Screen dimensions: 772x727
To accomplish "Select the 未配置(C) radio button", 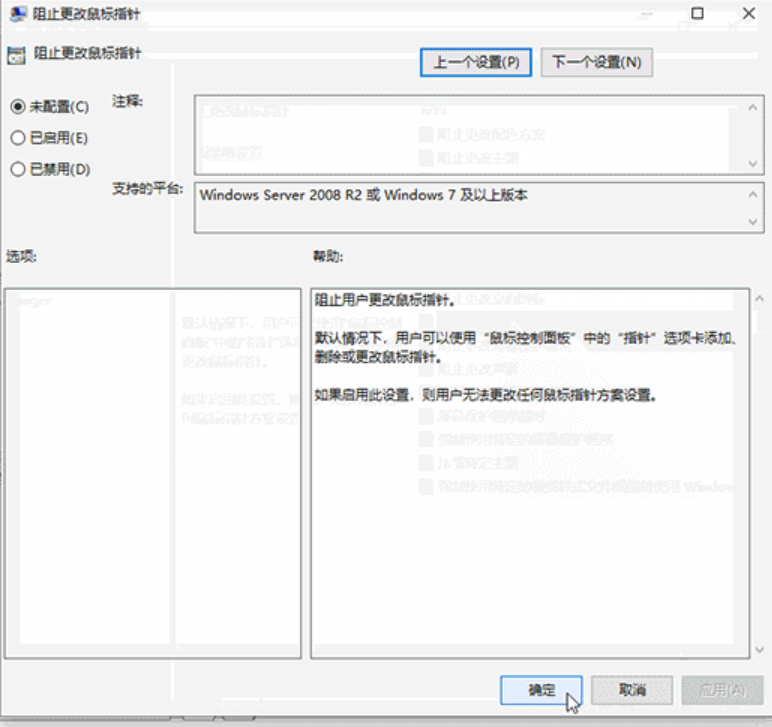I will [50, 107].
